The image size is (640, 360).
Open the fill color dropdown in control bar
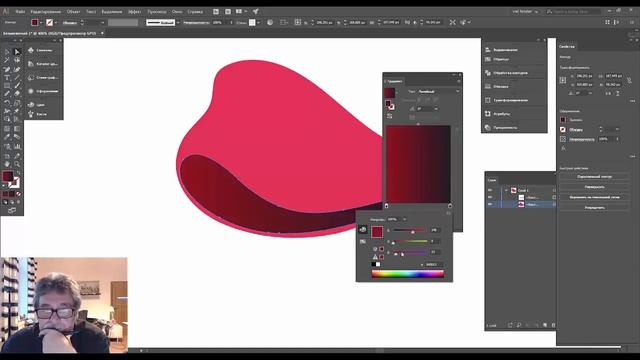tap(41, 23)
